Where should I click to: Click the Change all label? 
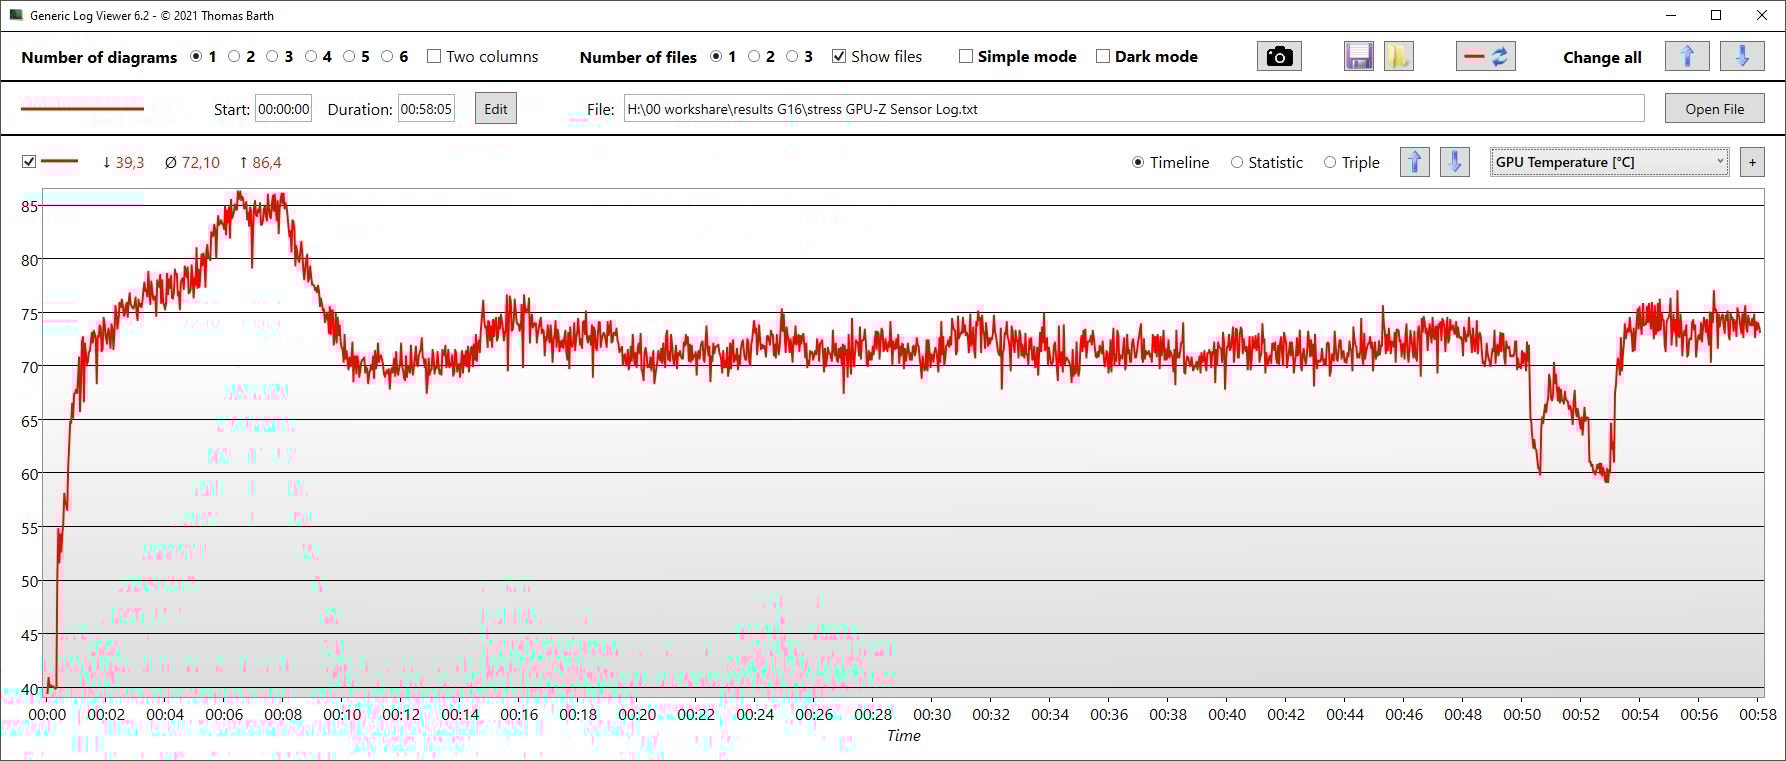pyautogui.click(x=1602, y=58)
